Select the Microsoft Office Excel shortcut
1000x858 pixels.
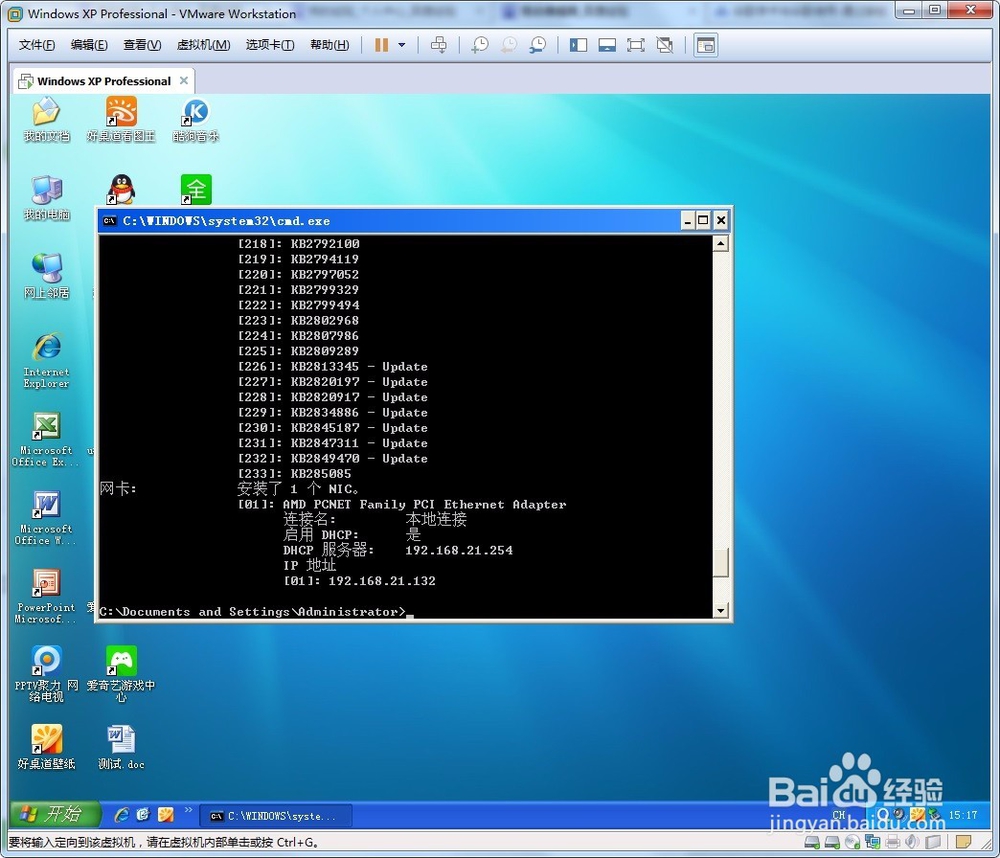point(45,440)
